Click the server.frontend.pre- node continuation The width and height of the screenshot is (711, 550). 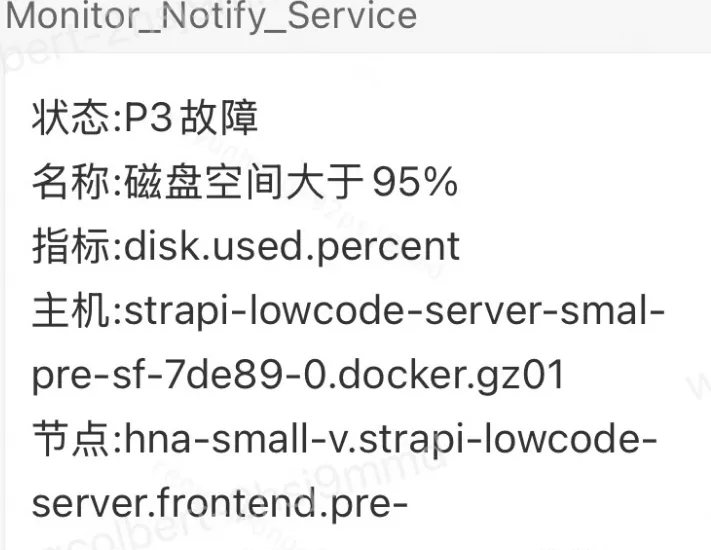(220, 503)
